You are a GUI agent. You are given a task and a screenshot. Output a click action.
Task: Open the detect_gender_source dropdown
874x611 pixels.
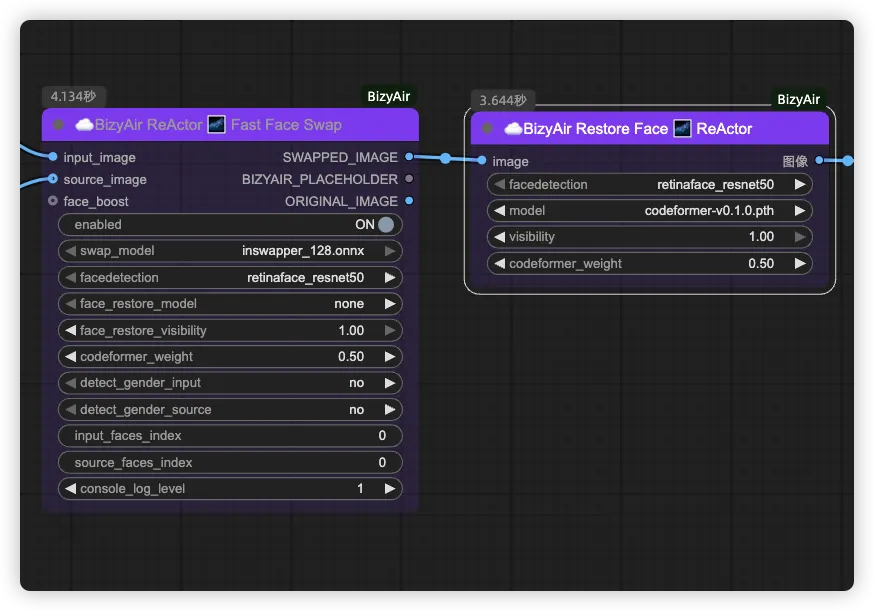(x=230, y=410)
